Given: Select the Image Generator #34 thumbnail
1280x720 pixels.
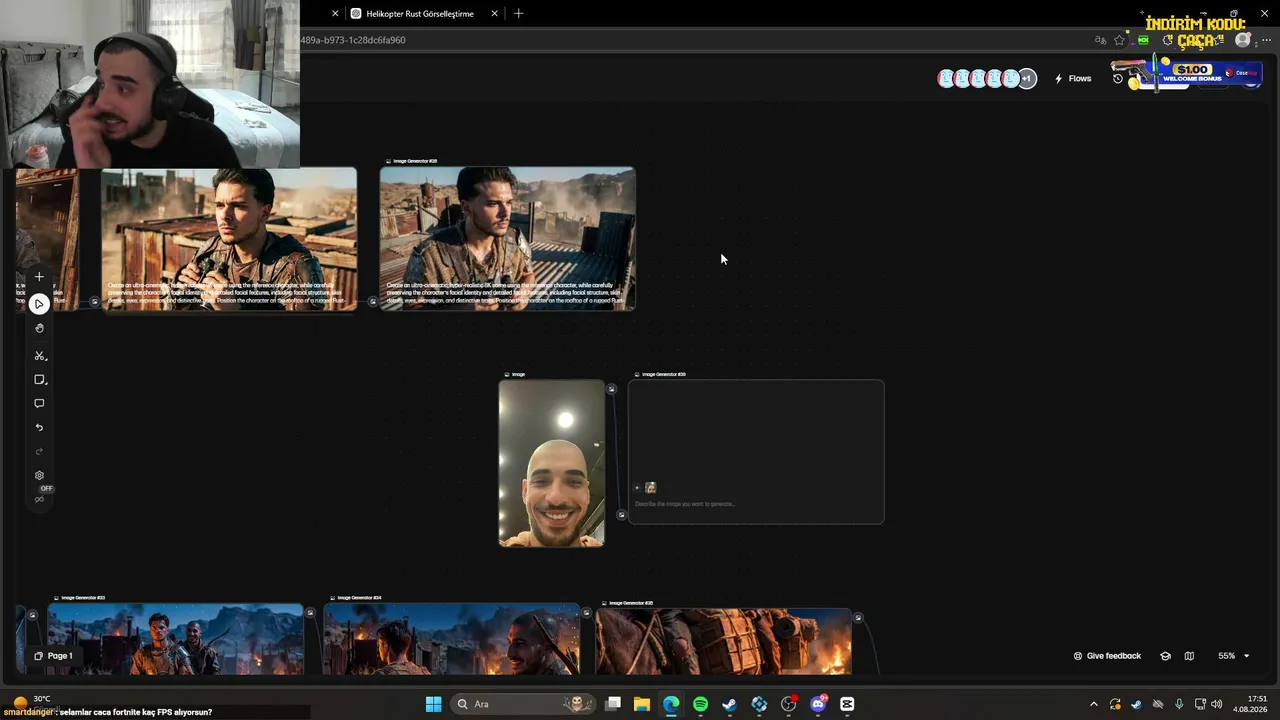Looking at the screenshot, I should tap(451, 640).
